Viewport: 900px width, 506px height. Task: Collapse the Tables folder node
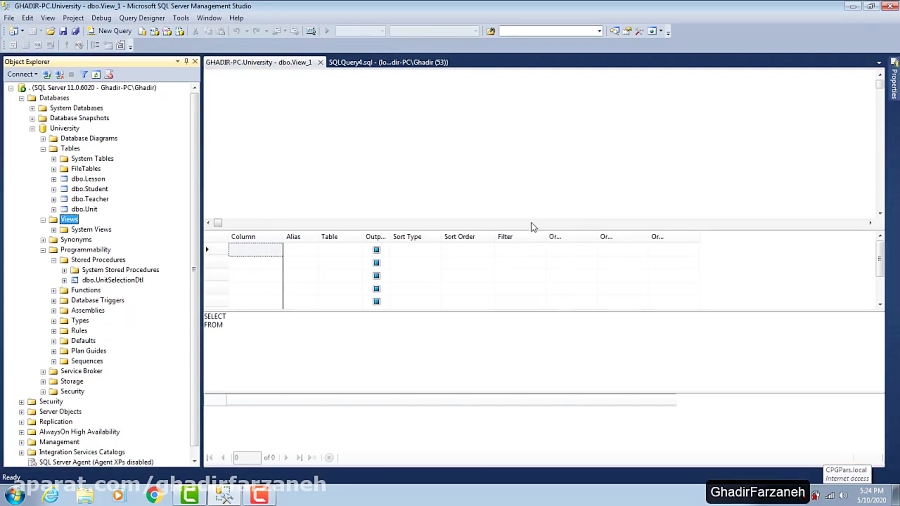[43, 149]
